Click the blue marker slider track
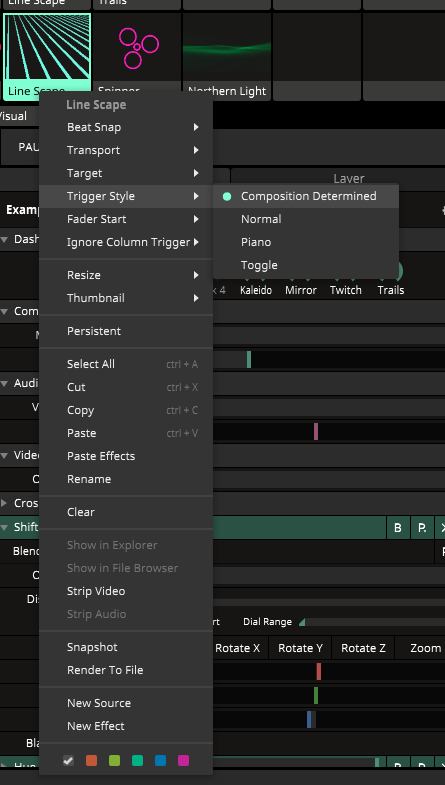The image size is (445, 785). (328, 720)
